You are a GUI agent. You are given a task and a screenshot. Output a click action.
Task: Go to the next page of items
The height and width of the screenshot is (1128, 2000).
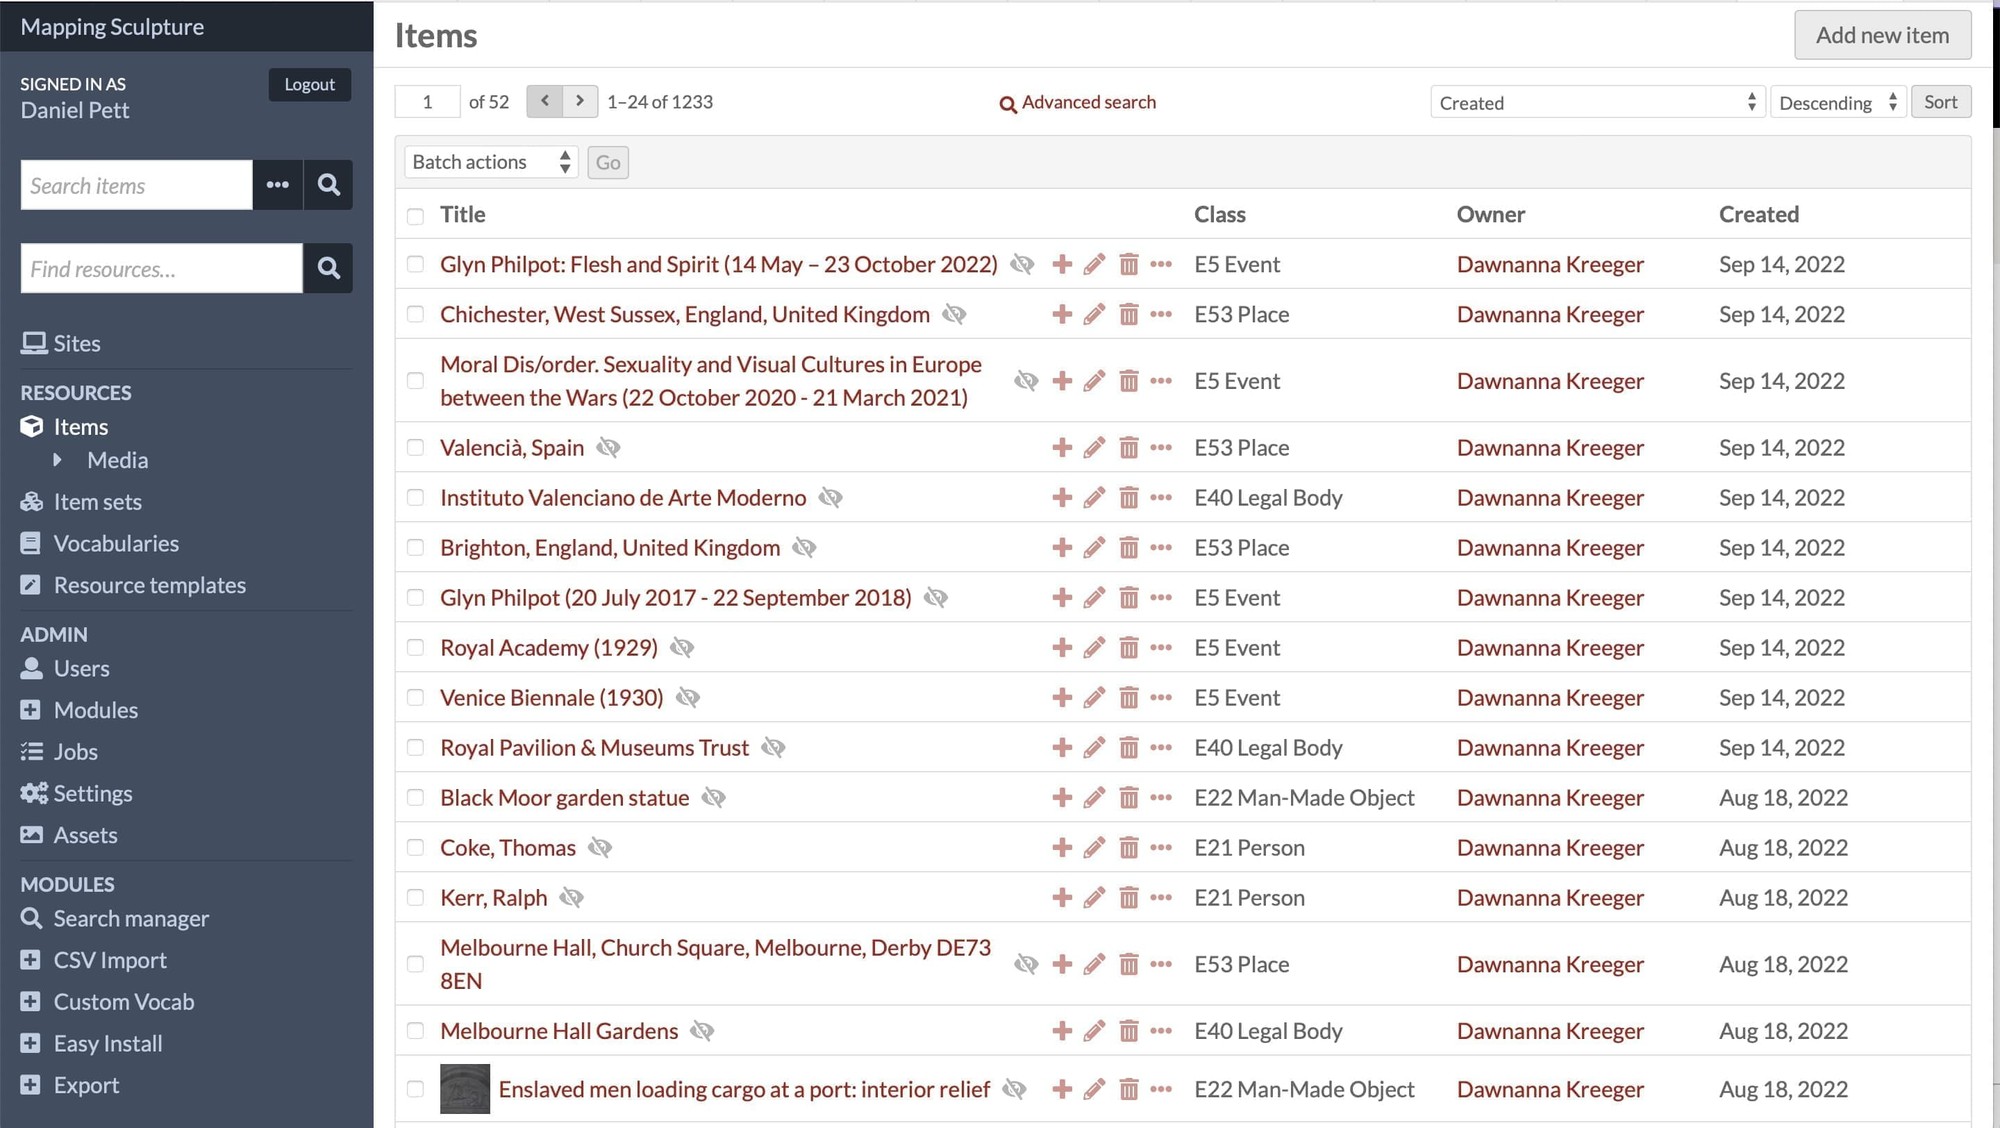580,101
